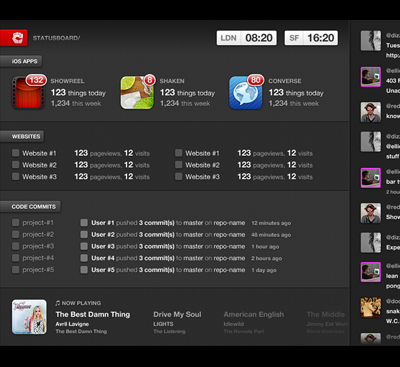Viewport: 400px width, 367px height.
Task: Click the SF 16:20 clock
Action: [x=311, y=38]
